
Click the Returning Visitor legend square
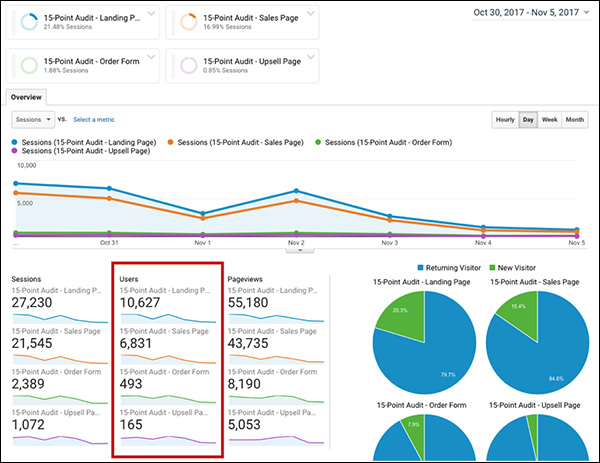(x=421, y=267)
